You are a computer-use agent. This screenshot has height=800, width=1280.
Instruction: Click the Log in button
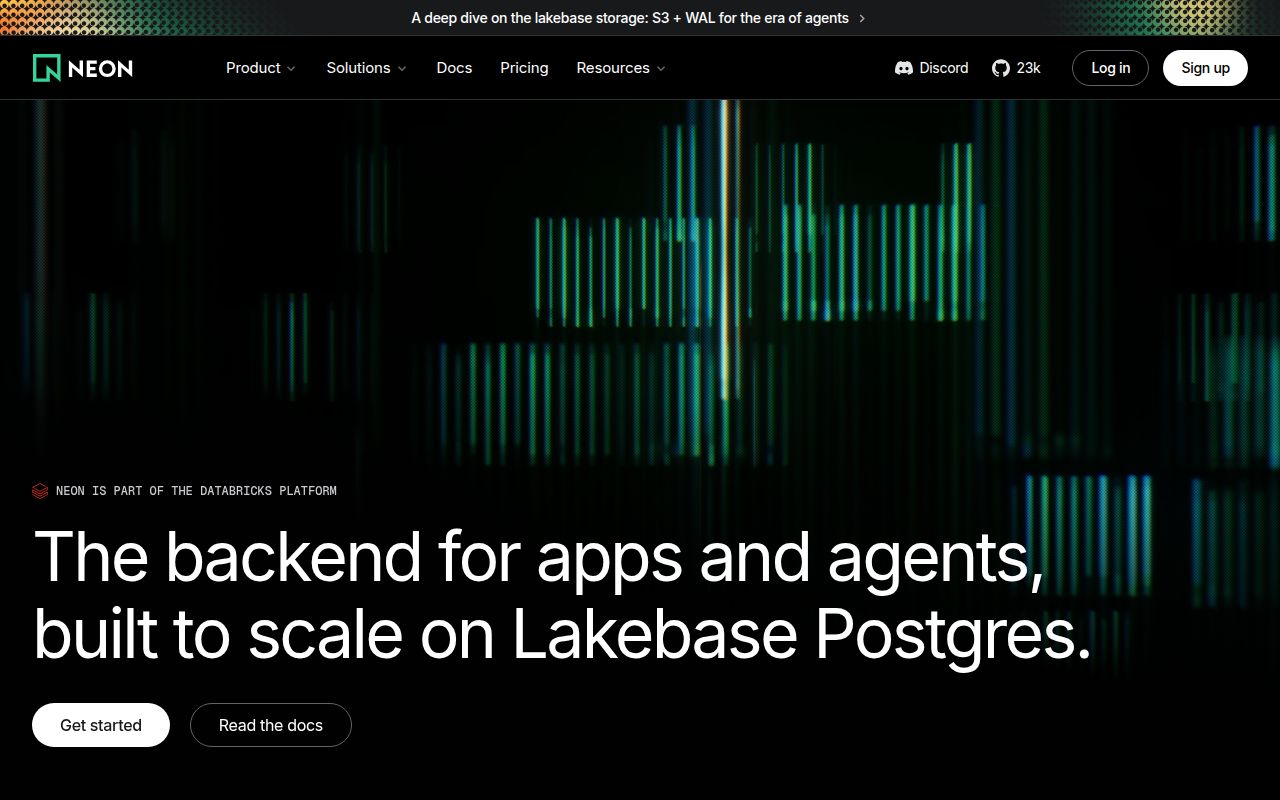pos(1110,68)
